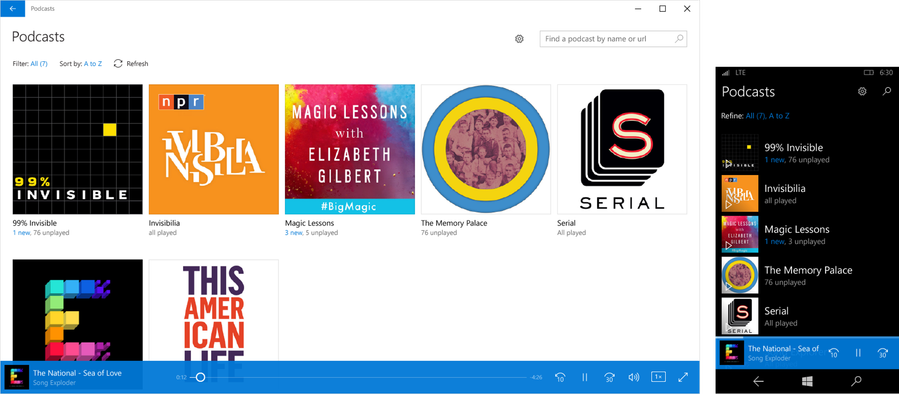Expand player with full-screen arrow icon
This screenshot has height=394, width=899.
tap(683, 377)
